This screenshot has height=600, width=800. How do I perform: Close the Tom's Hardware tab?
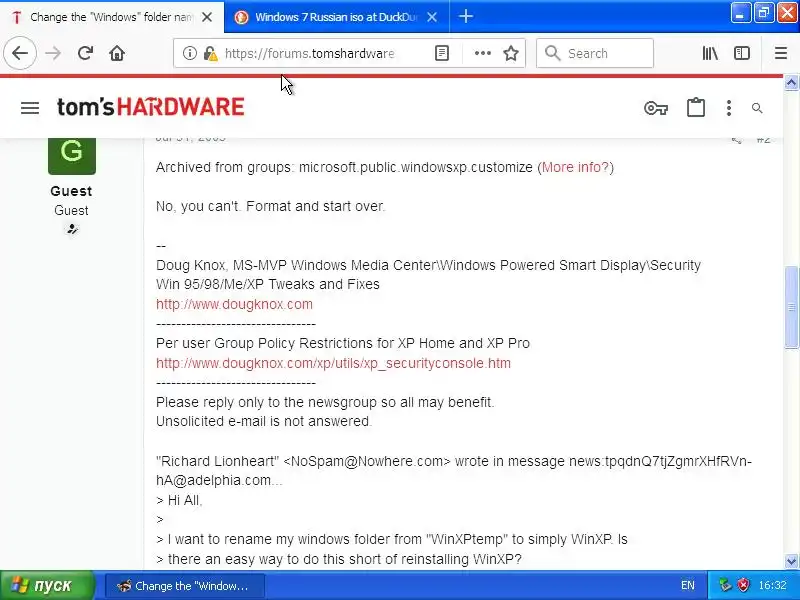click(207, 17)
